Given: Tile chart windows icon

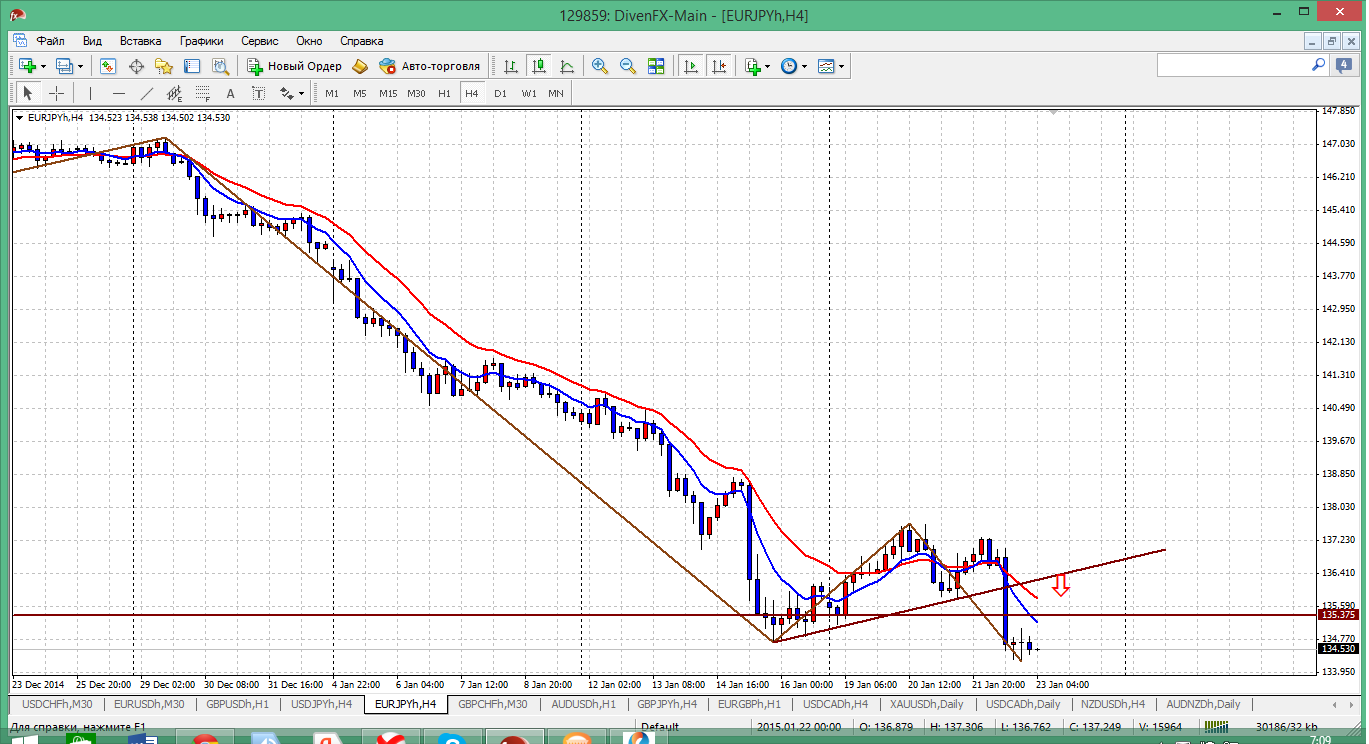Looking at the screenshot, I should 656,66.
